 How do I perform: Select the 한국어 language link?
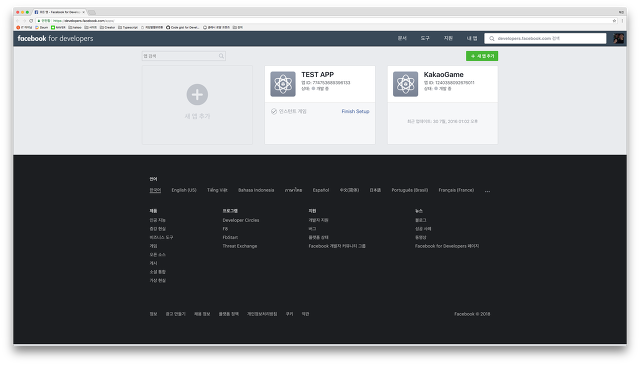pyautogui.click(x=155, y=190)
